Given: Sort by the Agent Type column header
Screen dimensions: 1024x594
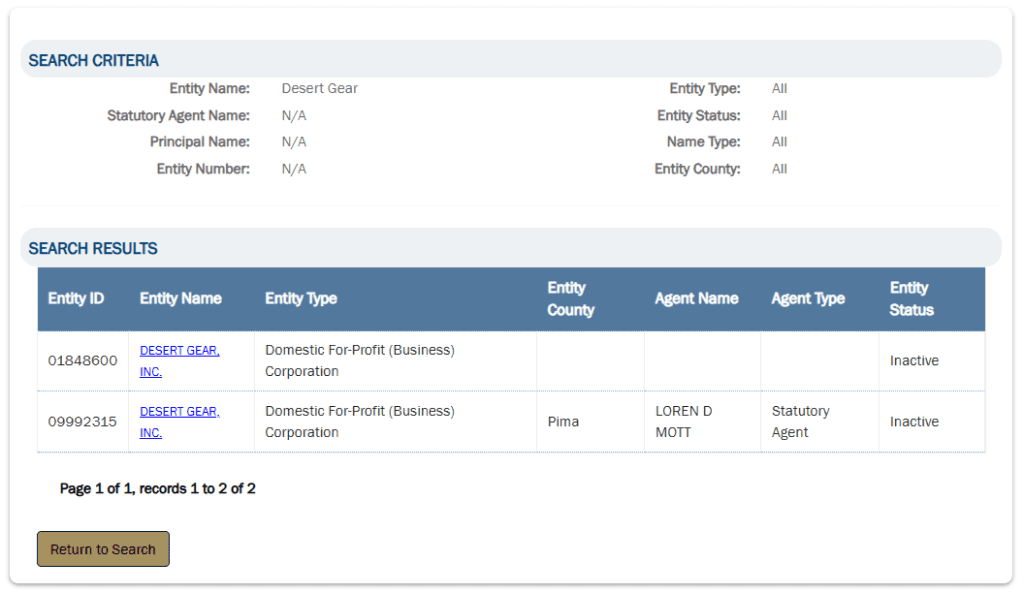Looking at the screenshot, I should point(808,298).
